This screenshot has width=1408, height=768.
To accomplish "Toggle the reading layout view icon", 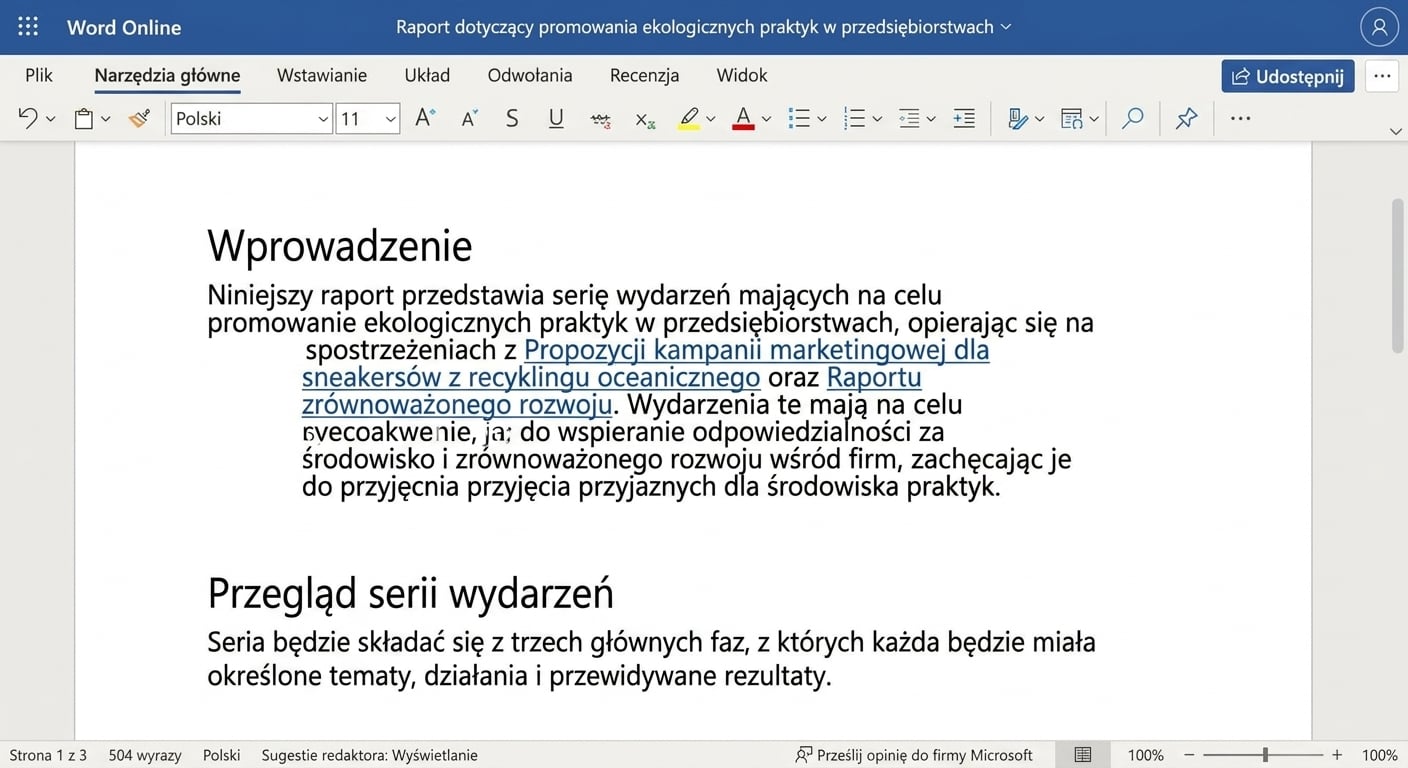I will coord(1083,755).
